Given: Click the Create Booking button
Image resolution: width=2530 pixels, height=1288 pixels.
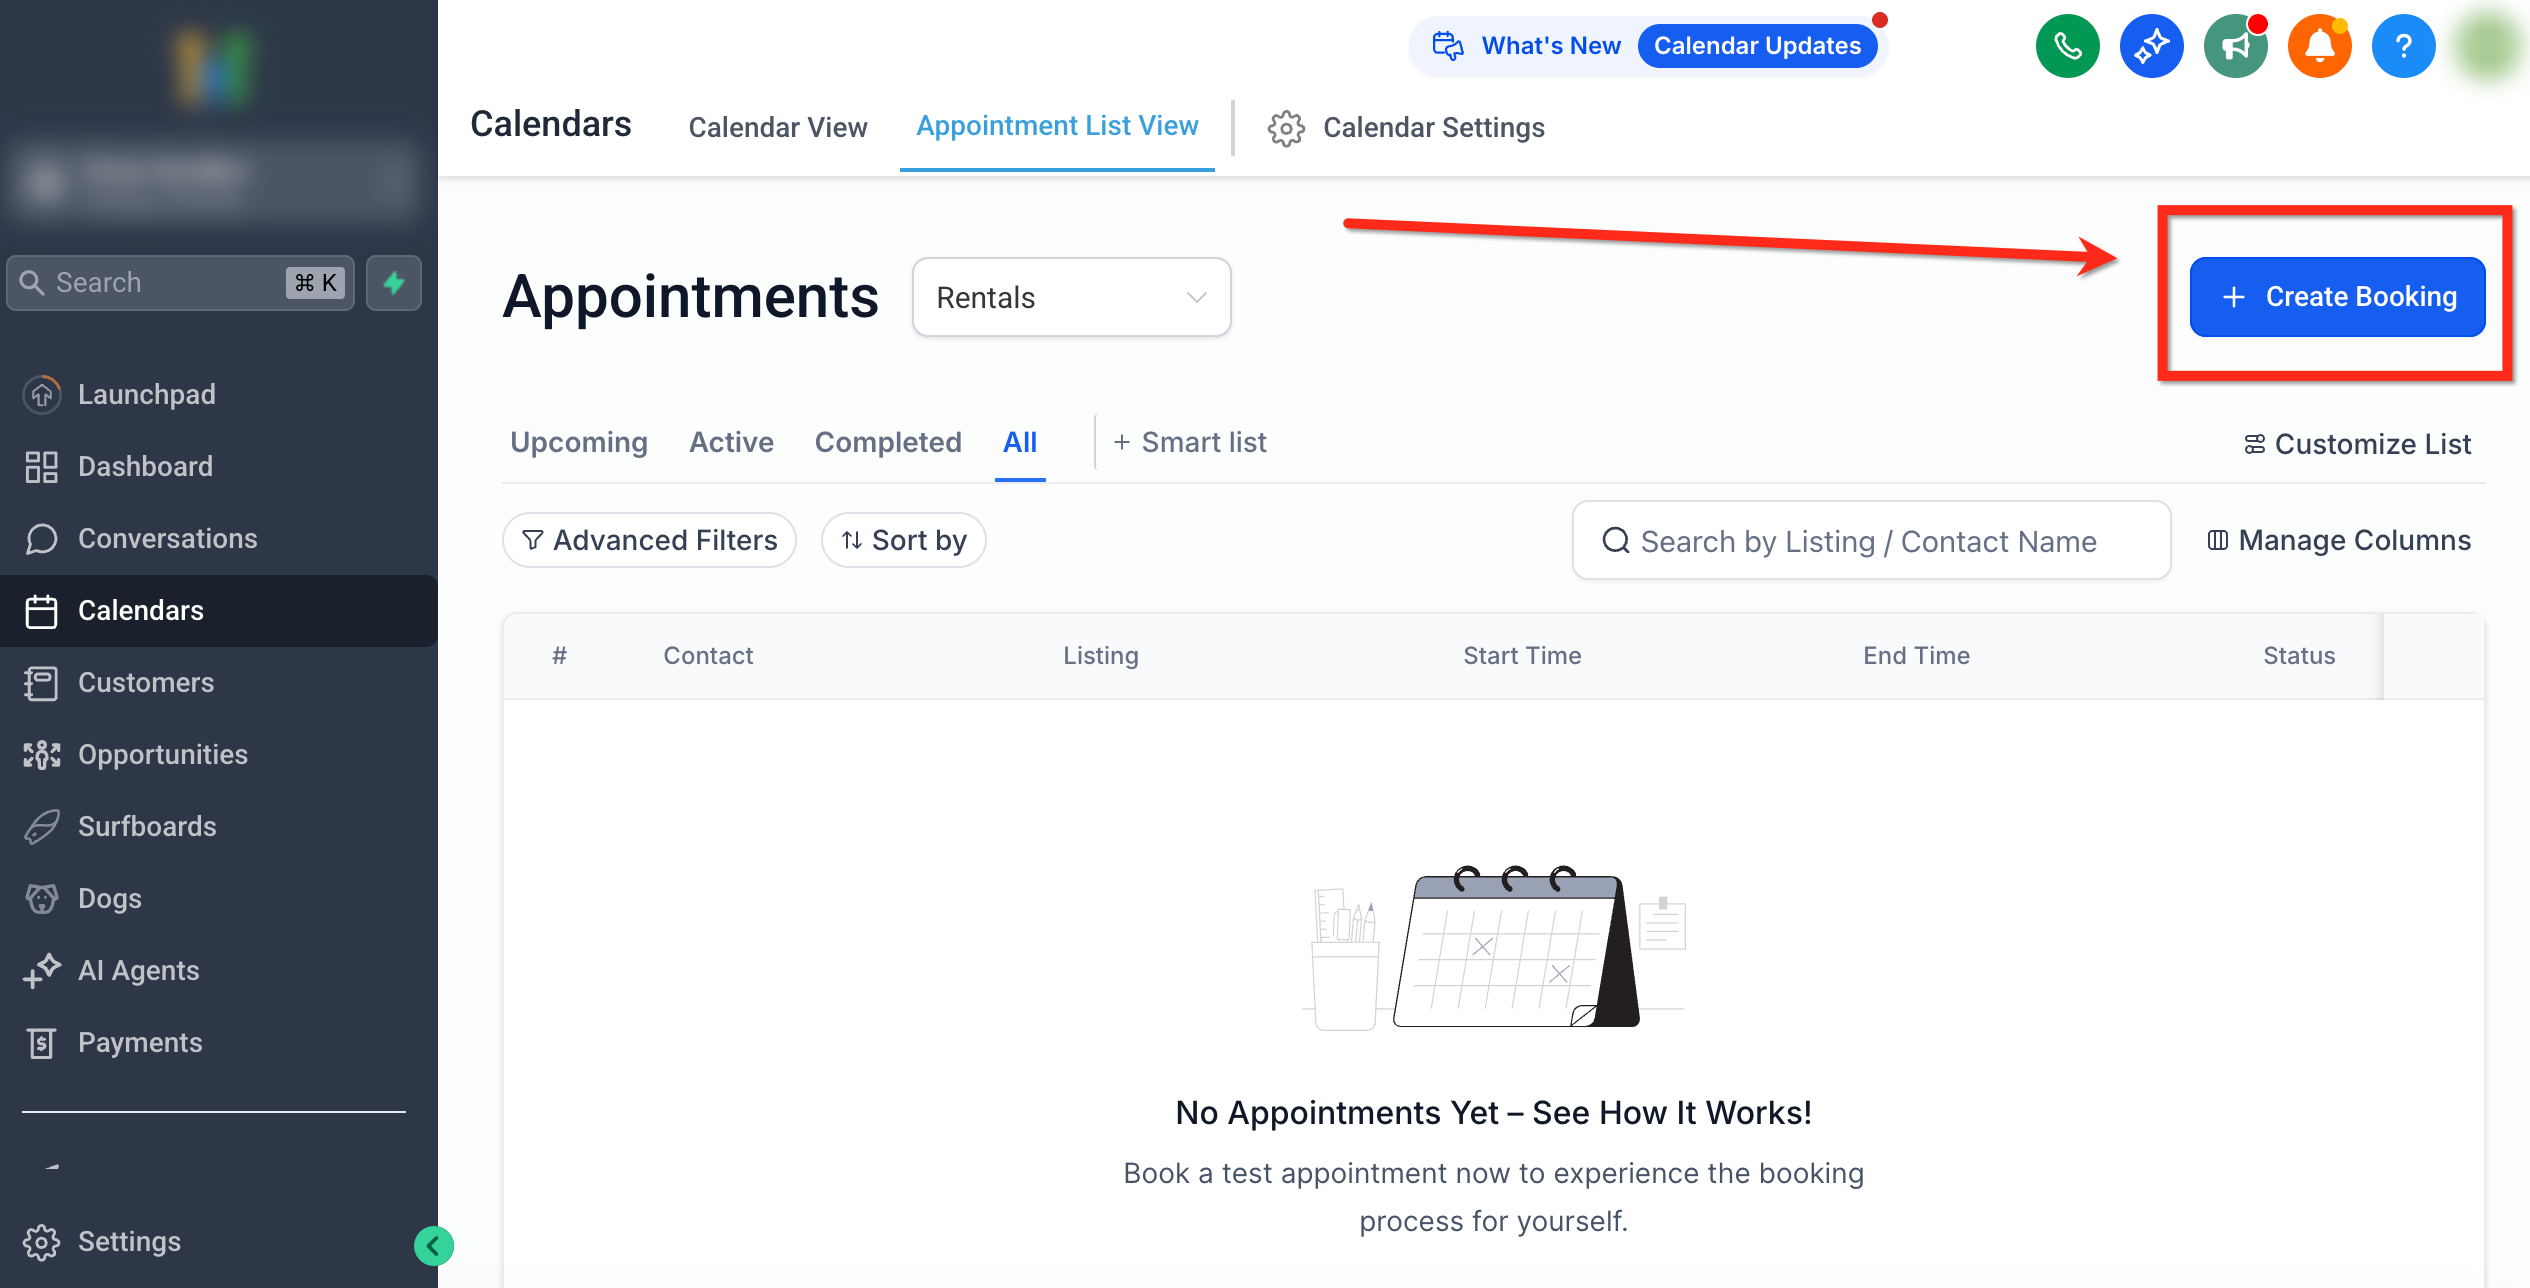Looking at the screenshot, I should coord(2336,297).
